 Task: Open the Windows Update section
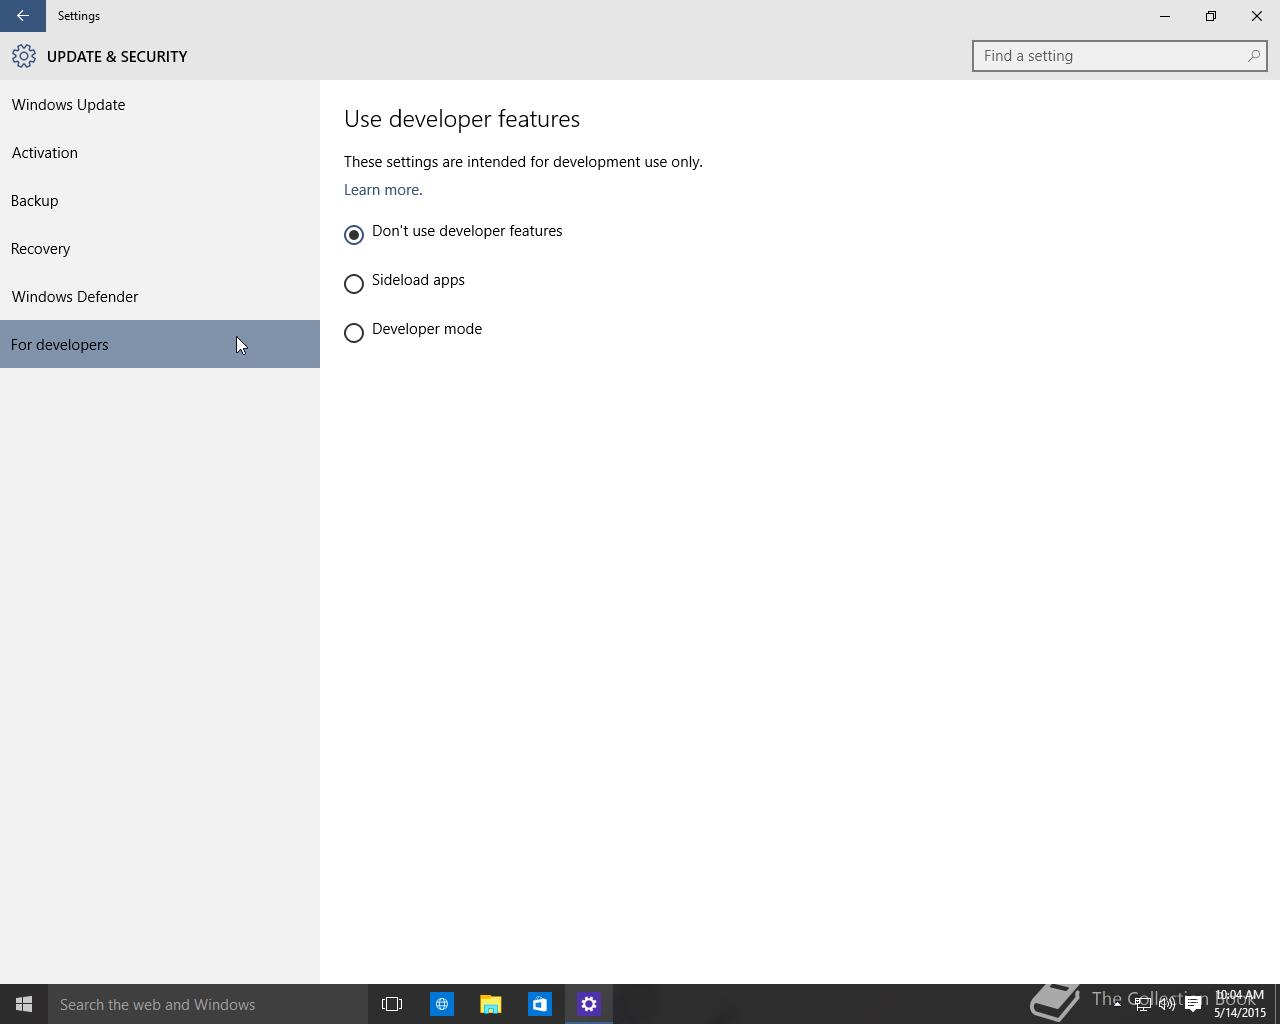pos(160,104)
